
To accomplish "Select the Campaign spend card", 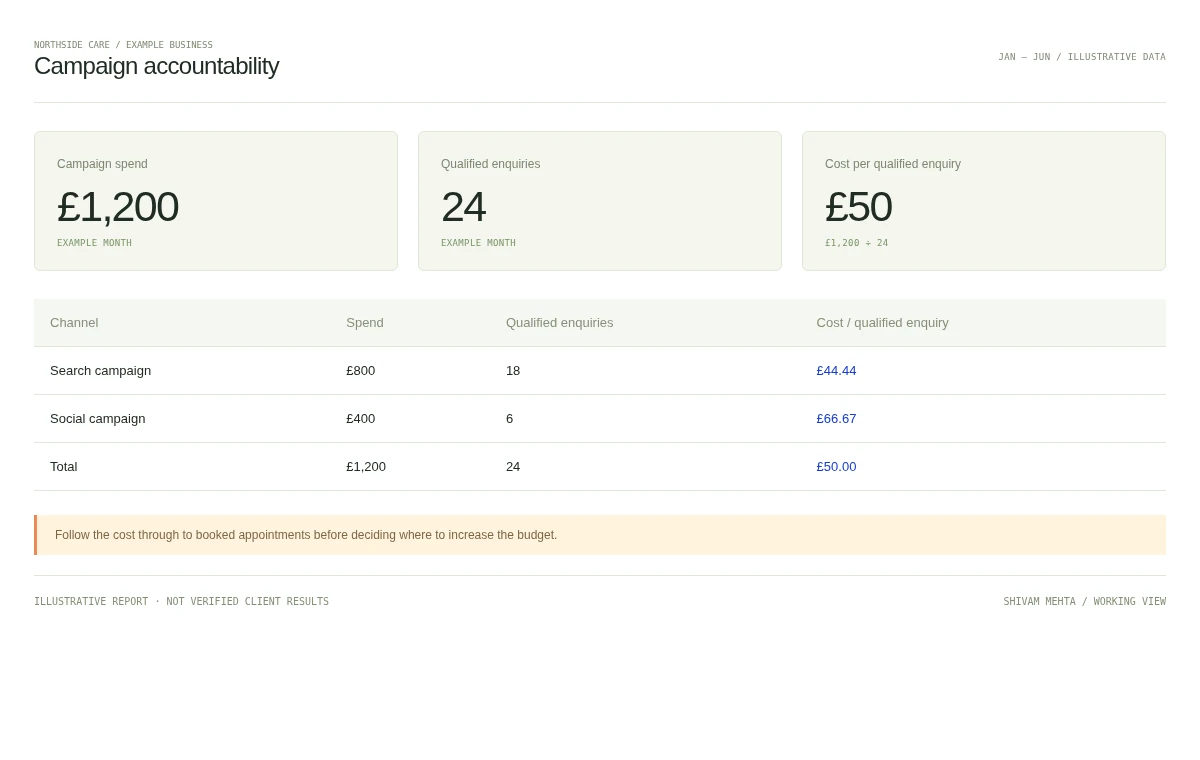I will (x=216, y=201).
